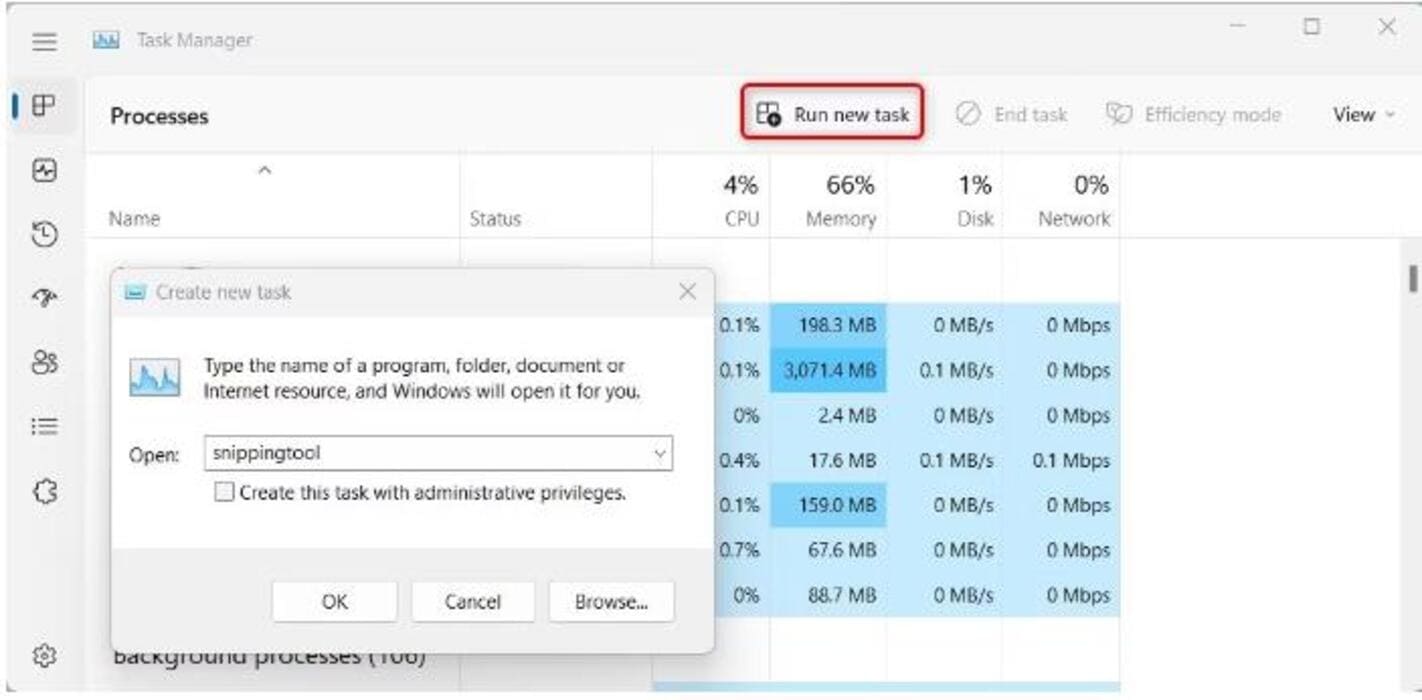Select the 0.7% CPU cell
The width and height of the screenshot is (1422, 700).
[741, 551]
